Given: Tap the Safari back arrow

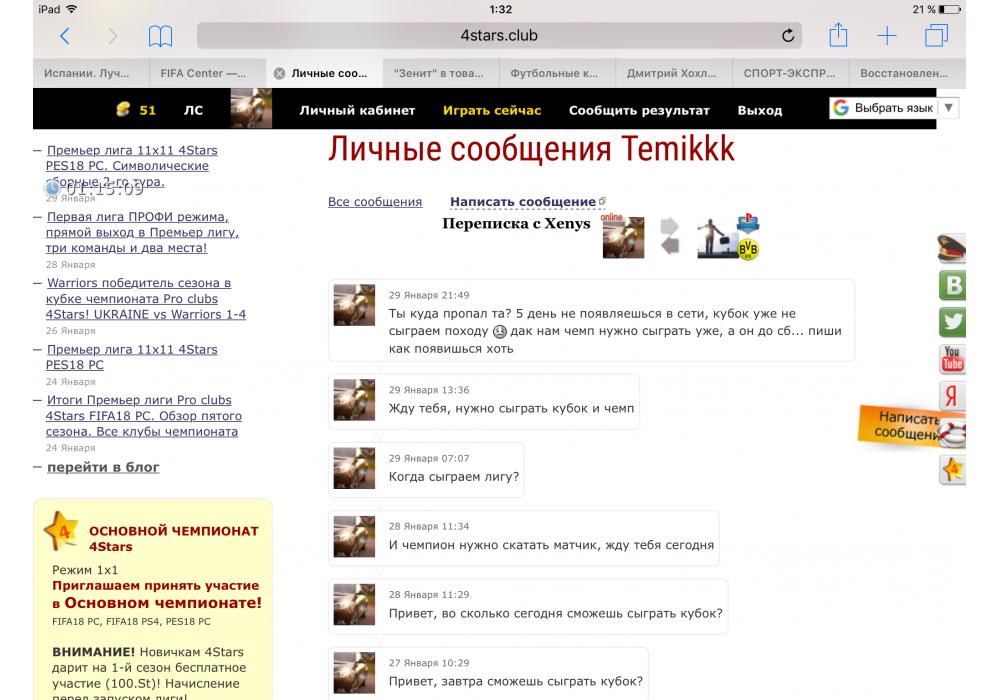Looking at the screenshot, I should [65, 36].
